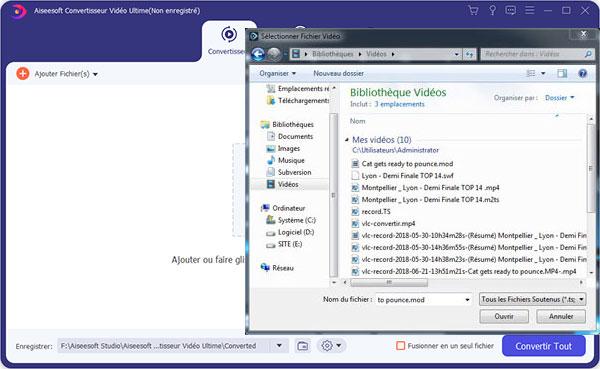Image resolution: width=600 pixels, height=369 pixels.
Task: Click the refresh button beside address bar
Action: pos(469,54)
